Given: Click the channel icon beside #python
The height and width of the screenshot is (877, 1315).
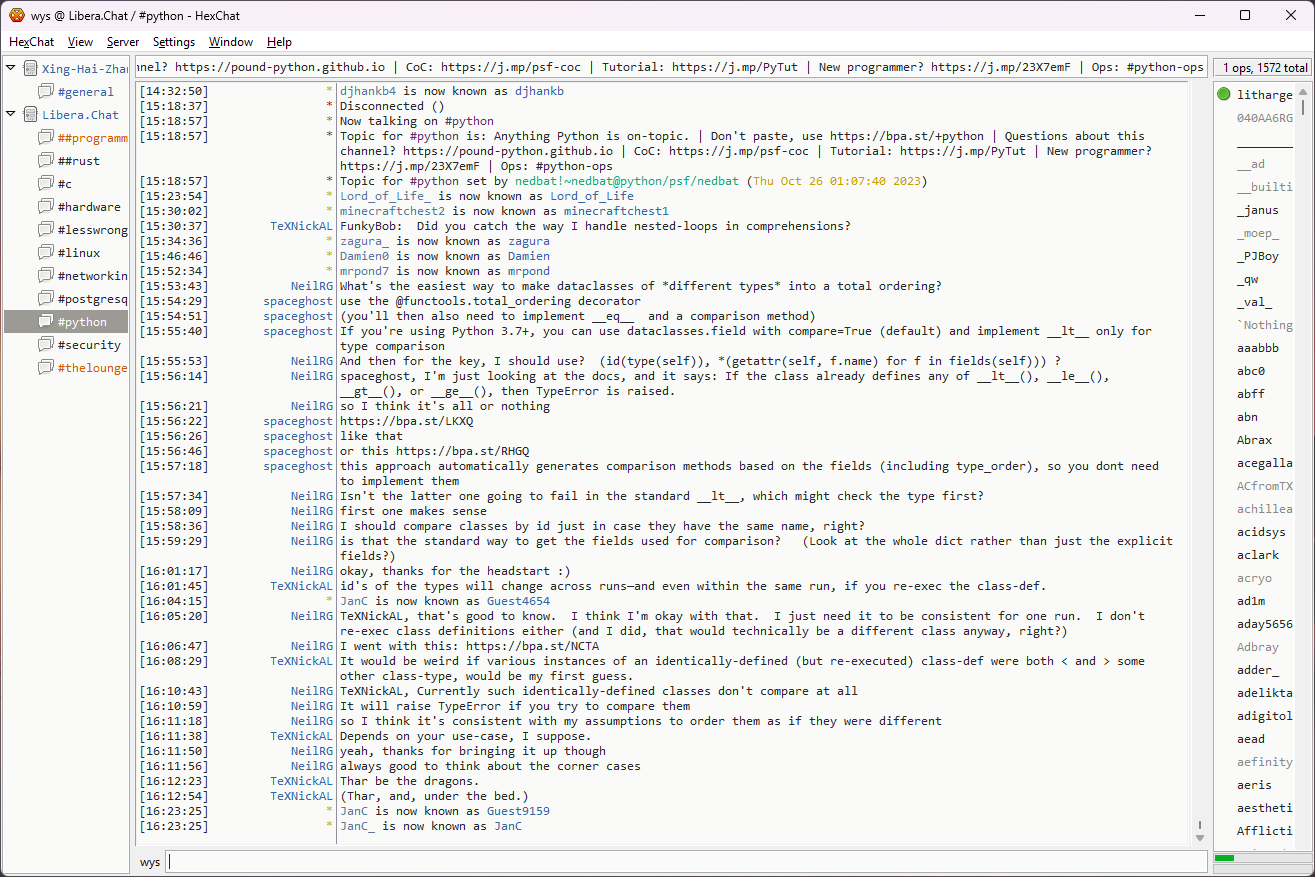Looking at the screenshot, I should [x=45, y=322].
